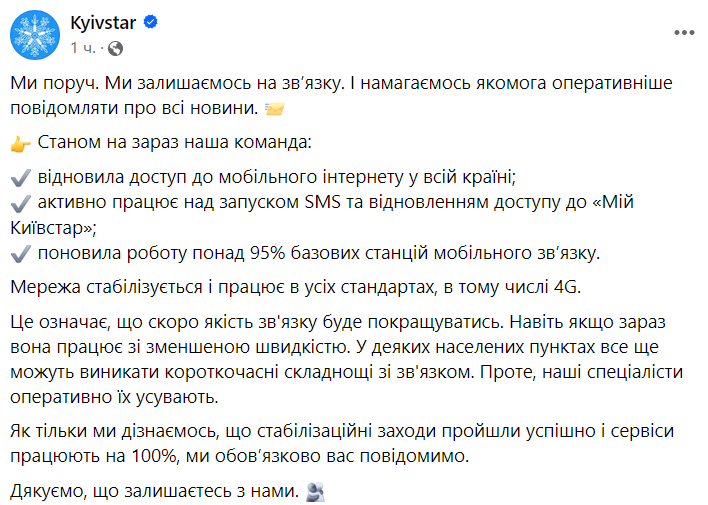The image size is (708, 505).
Task: Click the pointing hand emoji
Action: coord(21,143)
